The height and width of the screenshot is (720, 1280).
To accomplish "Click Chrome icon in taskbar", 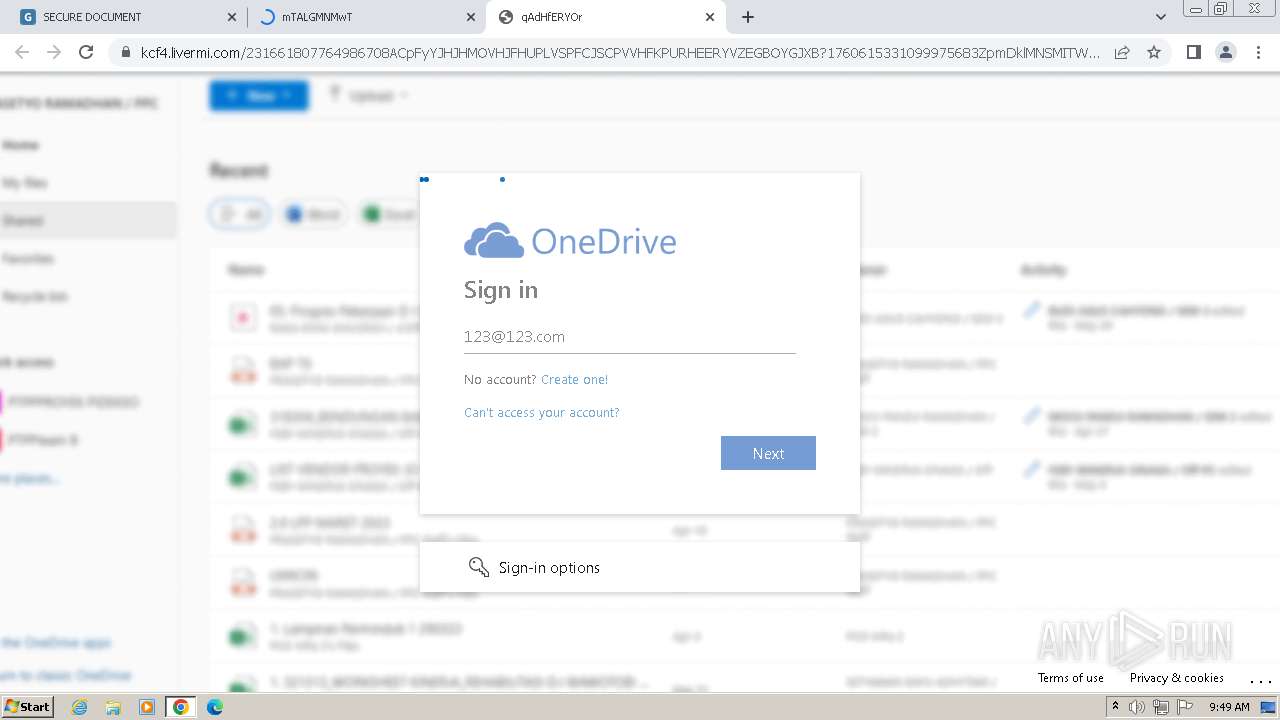I will (x=180, y=707).
